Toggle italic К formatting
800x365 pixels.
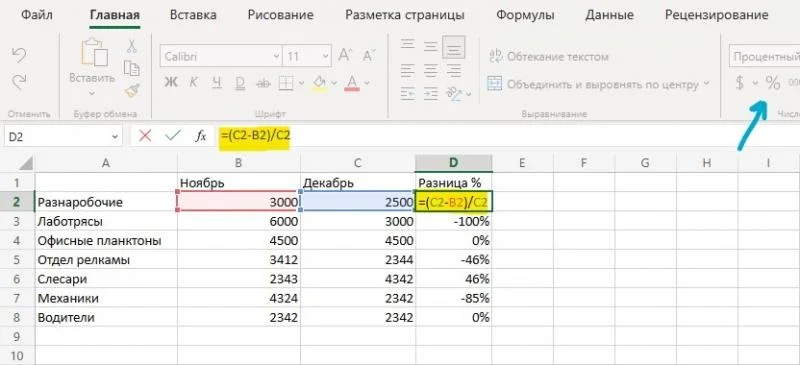click(194, 82)
